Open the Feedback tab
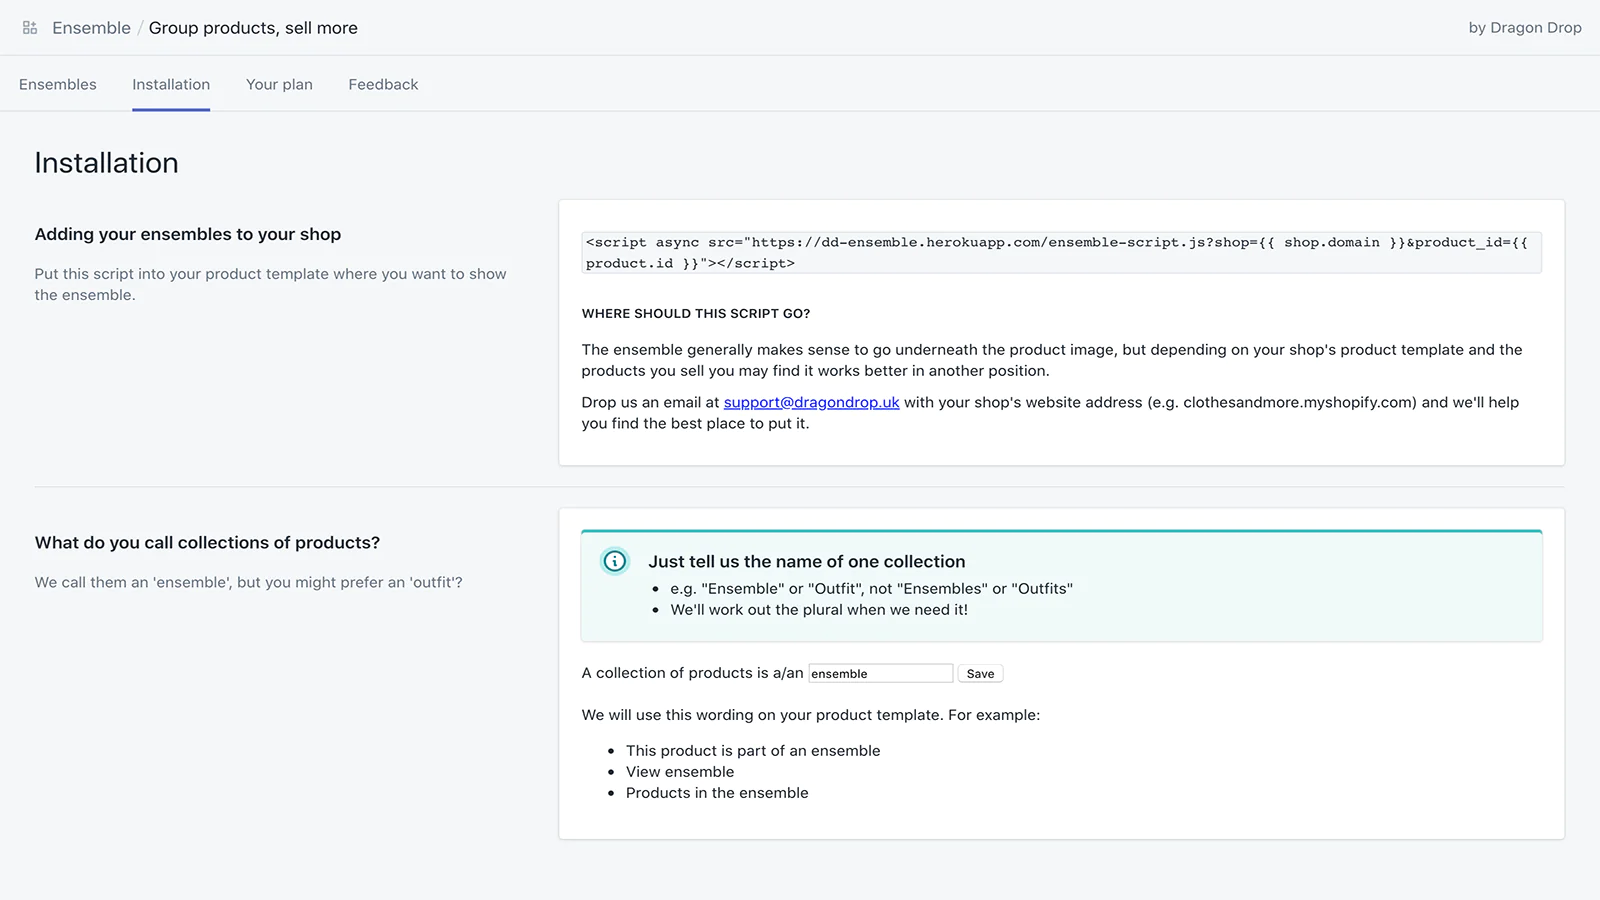This screenshot has width=1600, height=900. (x=383, y=84)
